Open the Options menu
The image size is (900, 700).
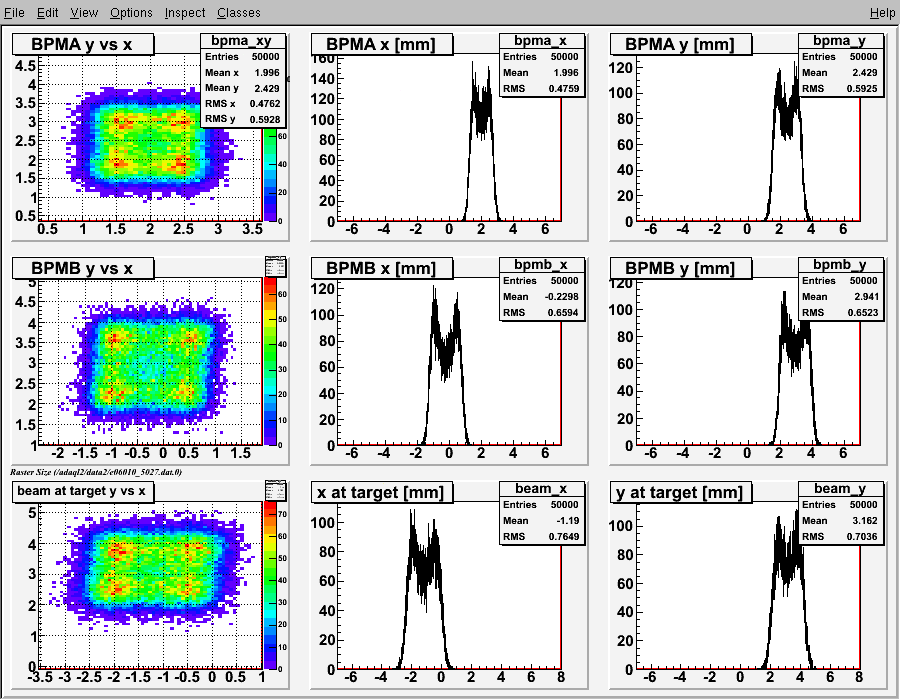(x=131, y=13)
